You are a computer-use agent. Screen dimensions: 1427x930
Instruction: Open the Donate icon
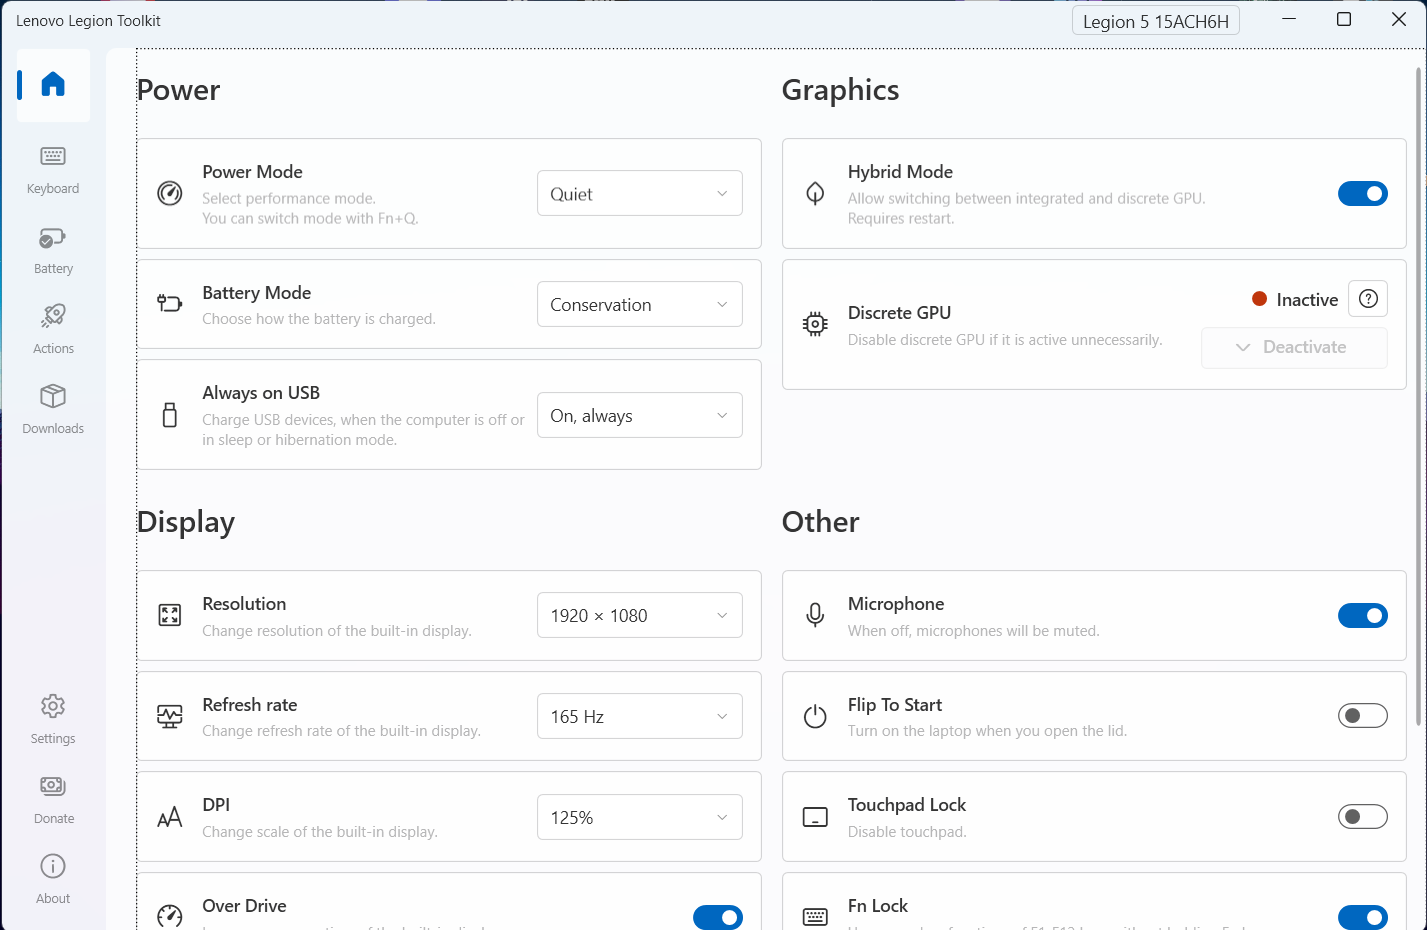click(x=53, y=786)
